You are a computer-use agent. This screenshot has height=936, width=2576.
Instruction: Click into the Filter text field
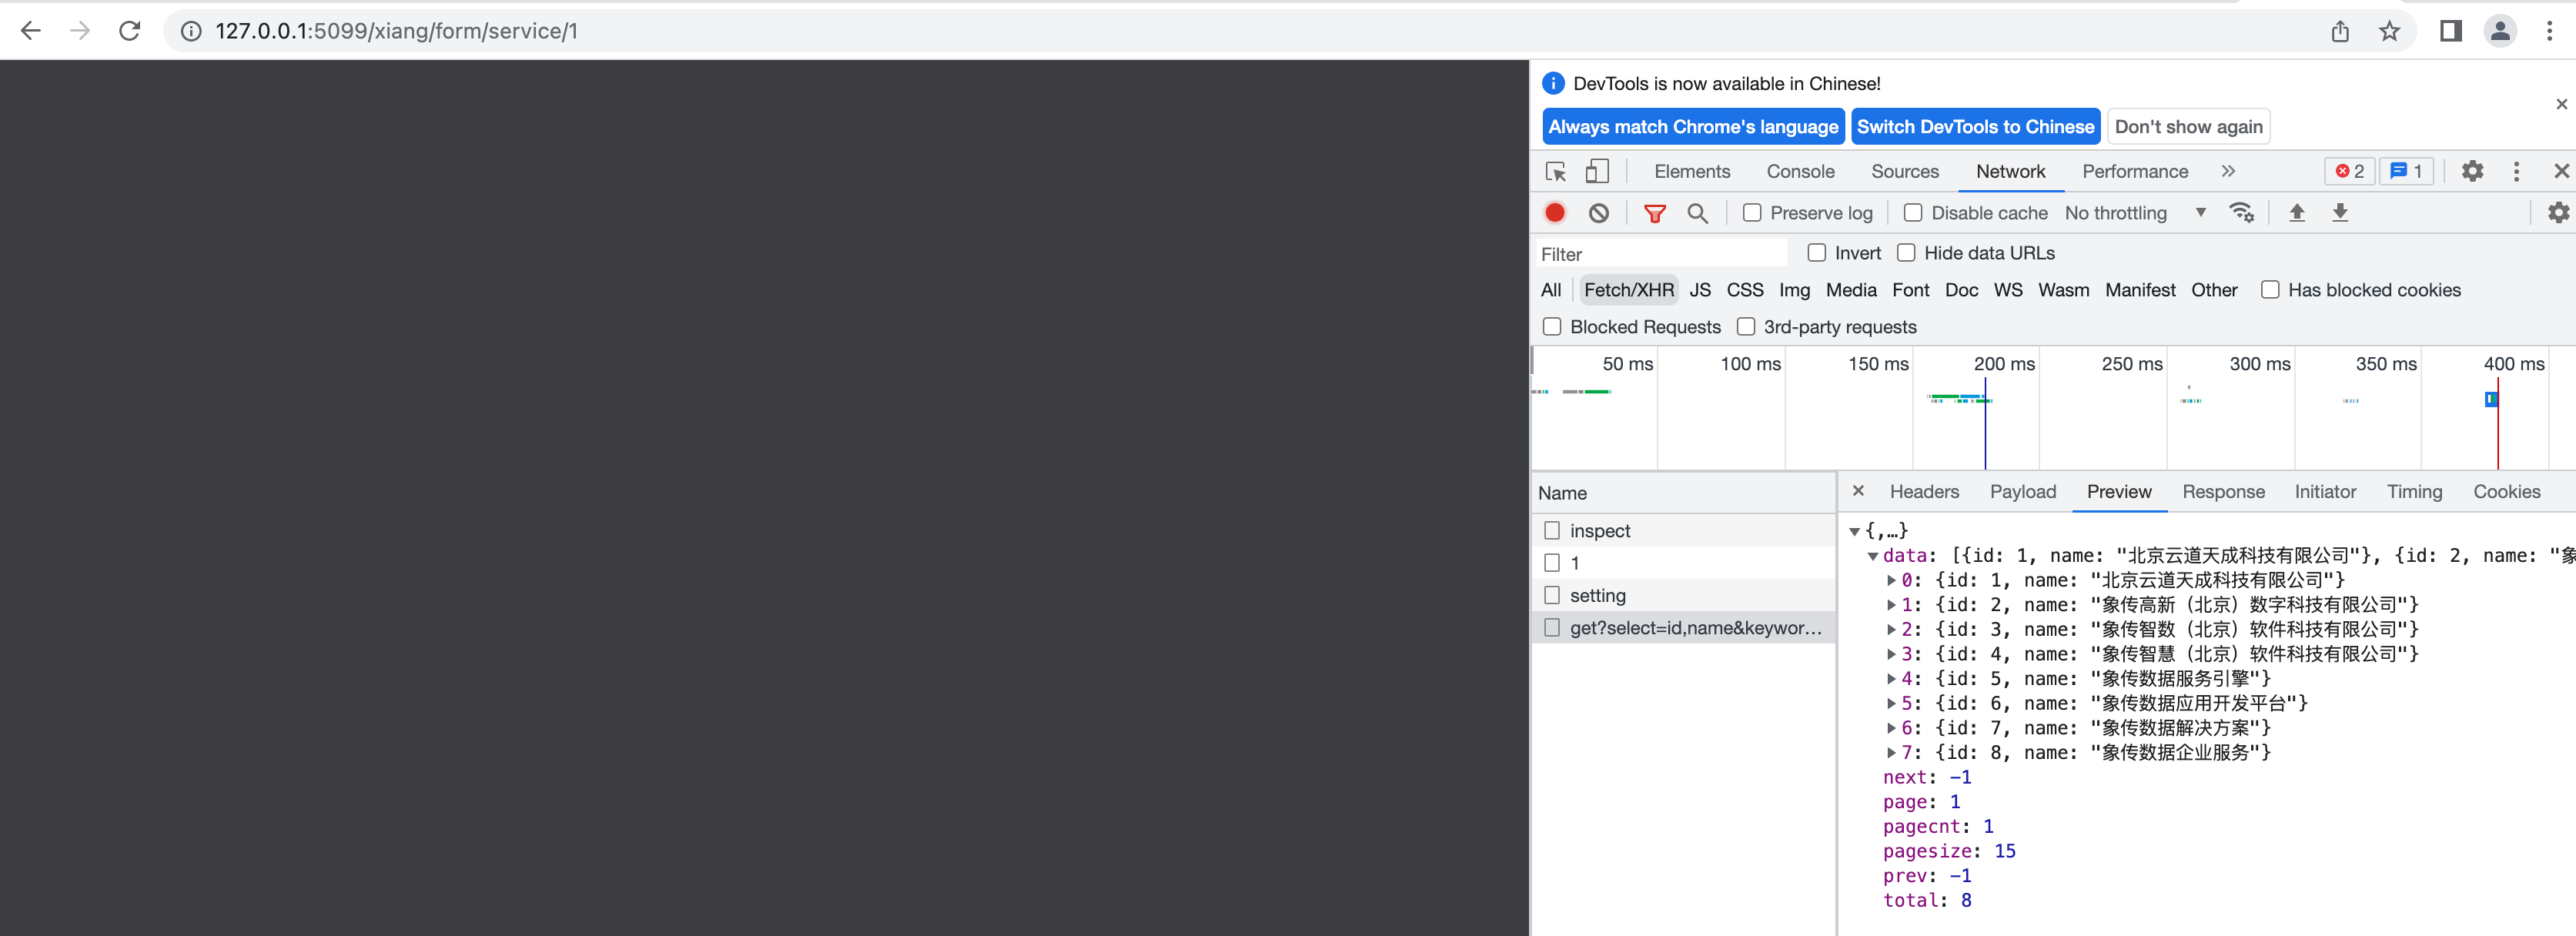[1660, 254]
